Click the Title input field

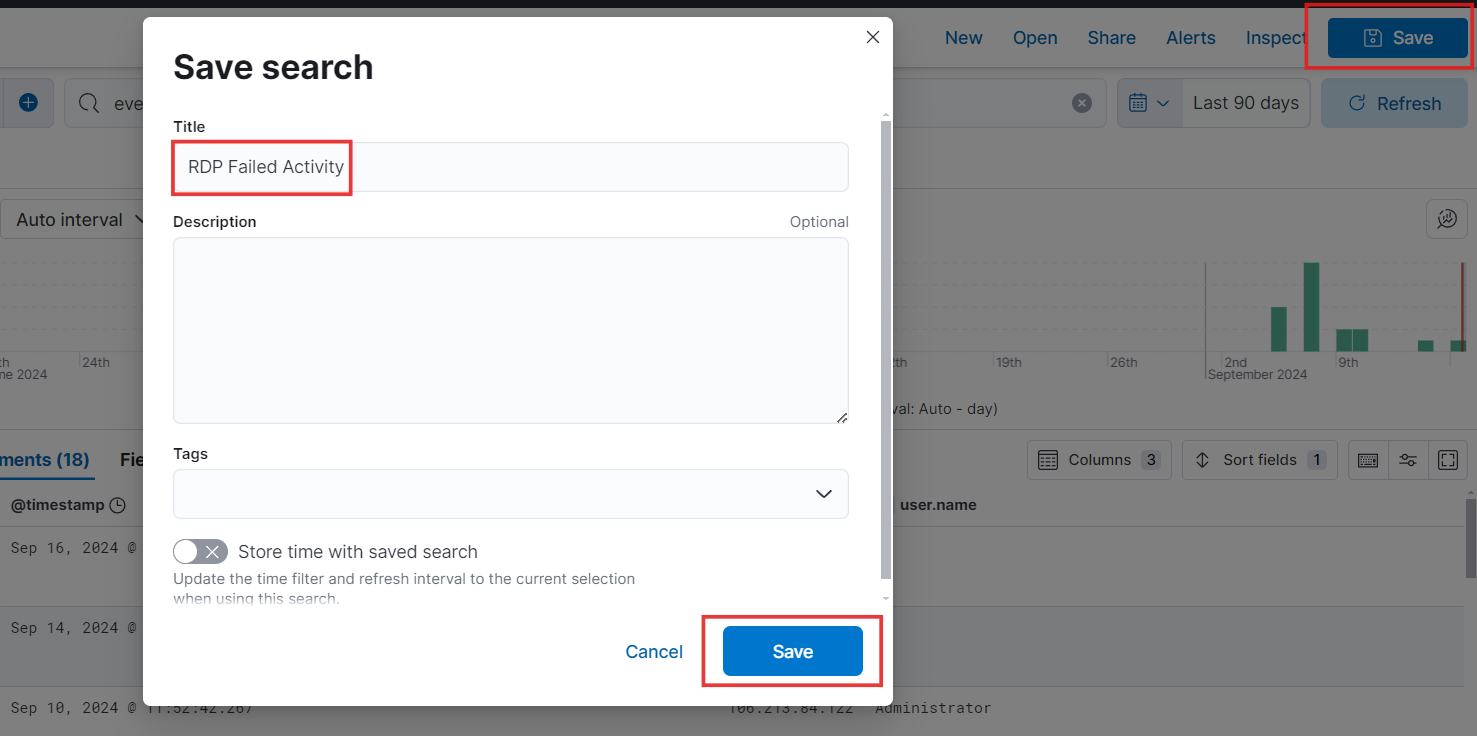511,167
